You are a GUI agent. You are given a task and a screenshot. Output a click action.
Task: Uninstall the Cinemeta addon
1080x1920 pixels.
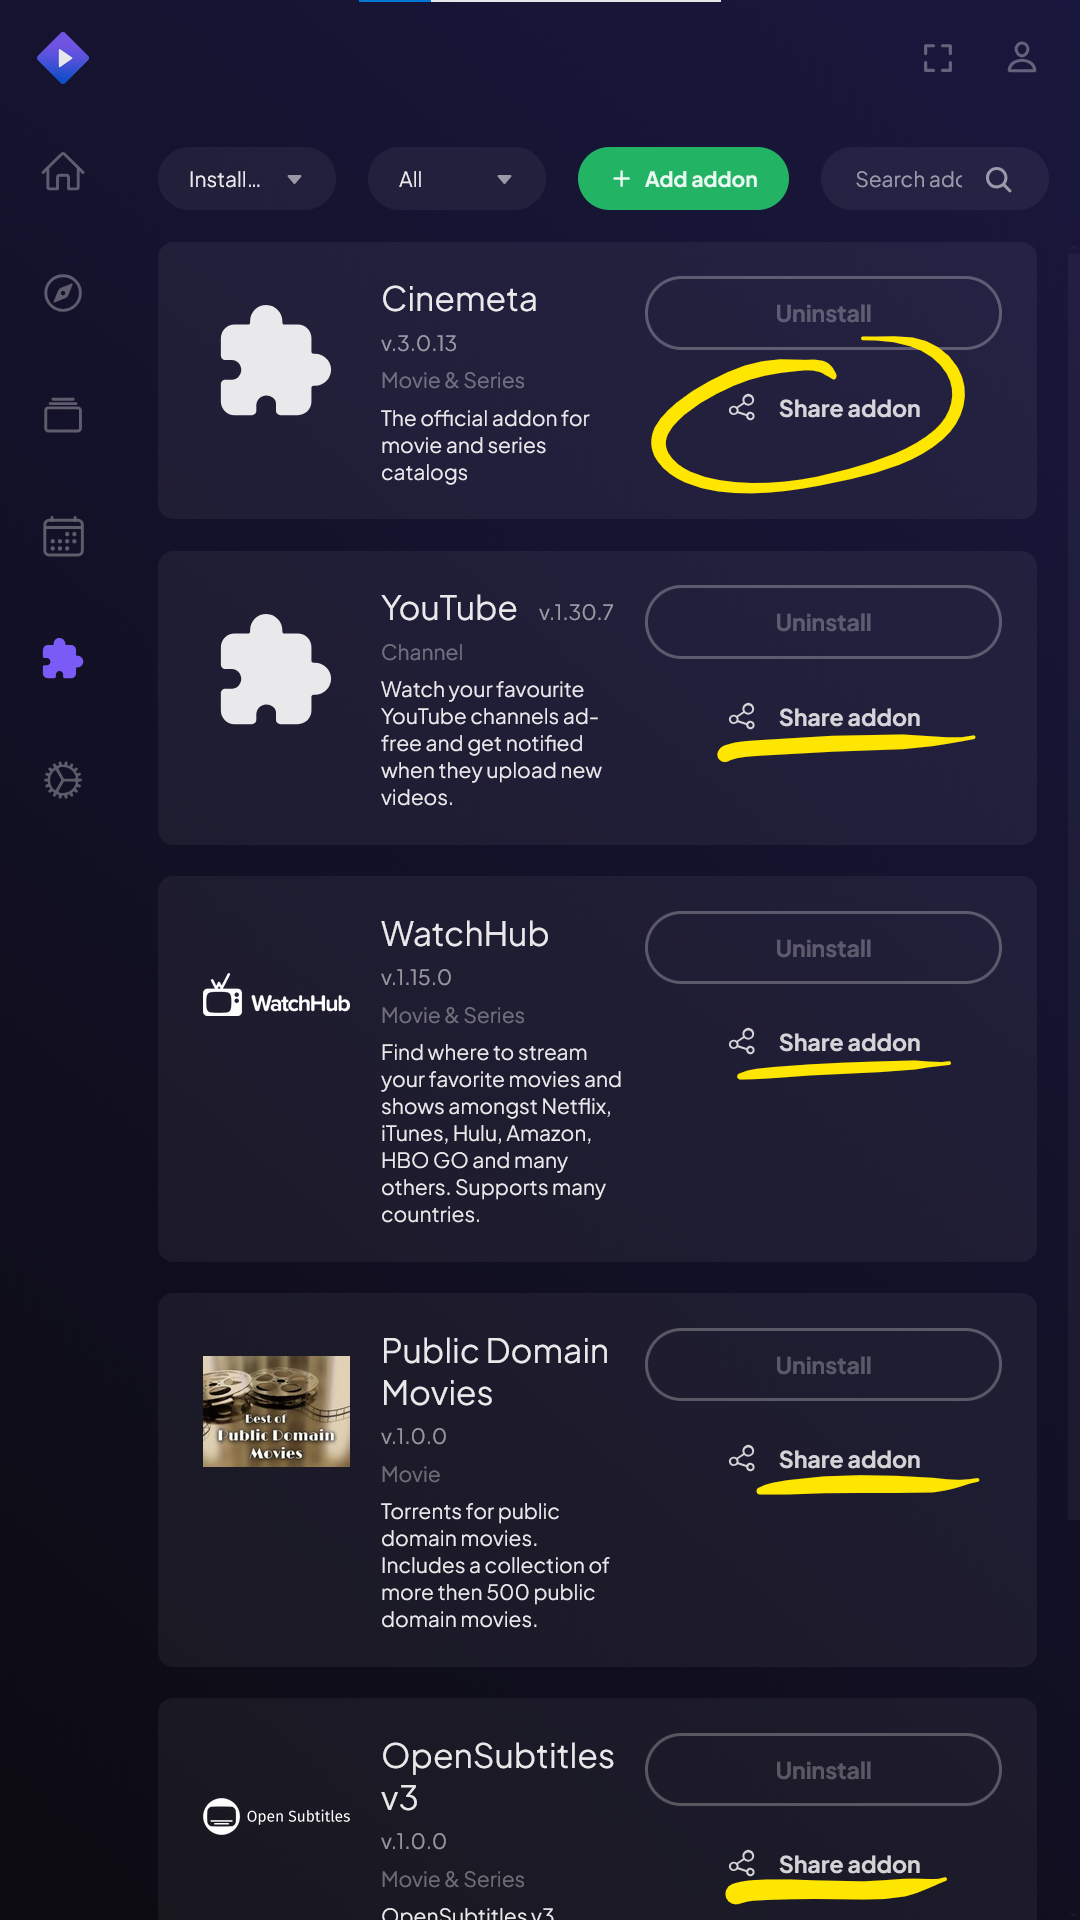coord(823,313)
